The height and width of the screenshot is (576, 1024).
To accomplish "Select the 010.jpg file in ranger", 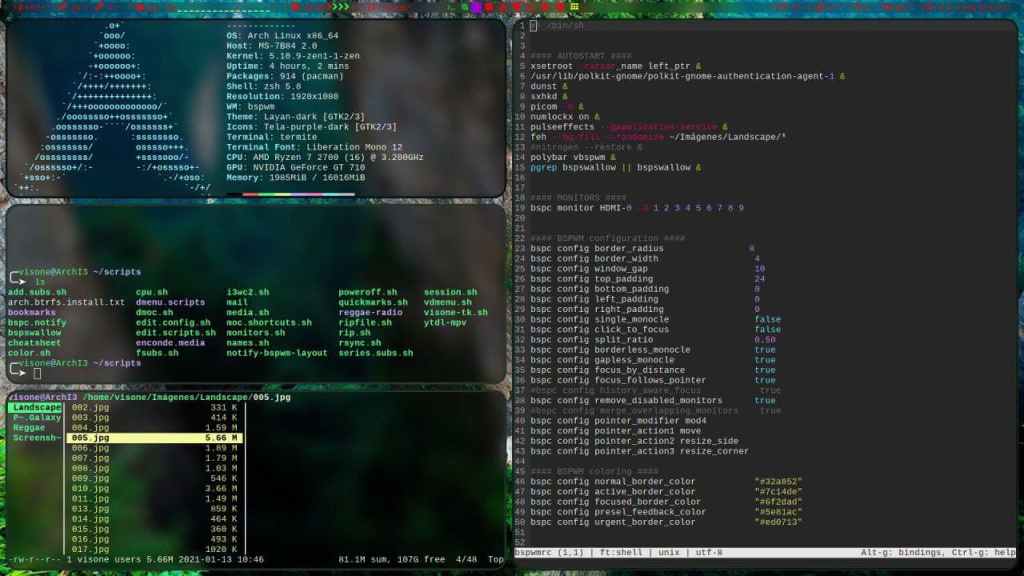I will tap(88, 488).
